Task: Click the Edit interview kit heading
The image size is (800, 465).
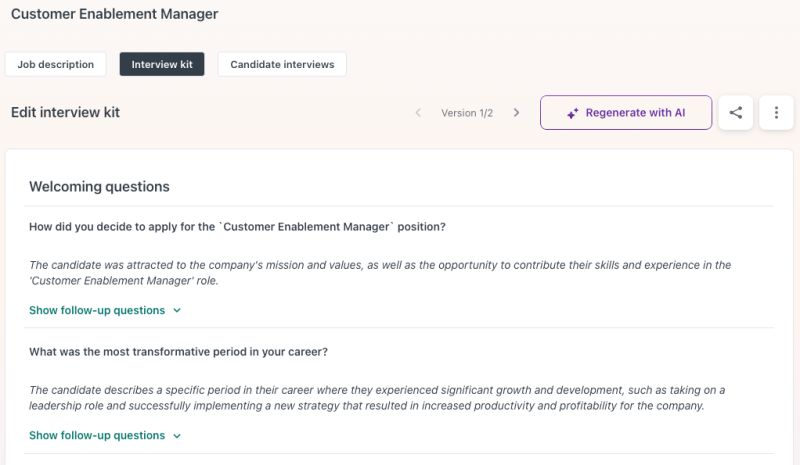Action: pyautogui.click(x=65, y=113)
